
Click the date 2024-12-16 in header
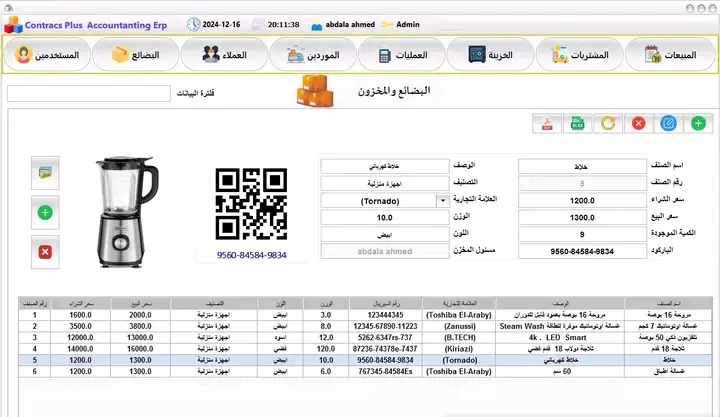(221, 24)
